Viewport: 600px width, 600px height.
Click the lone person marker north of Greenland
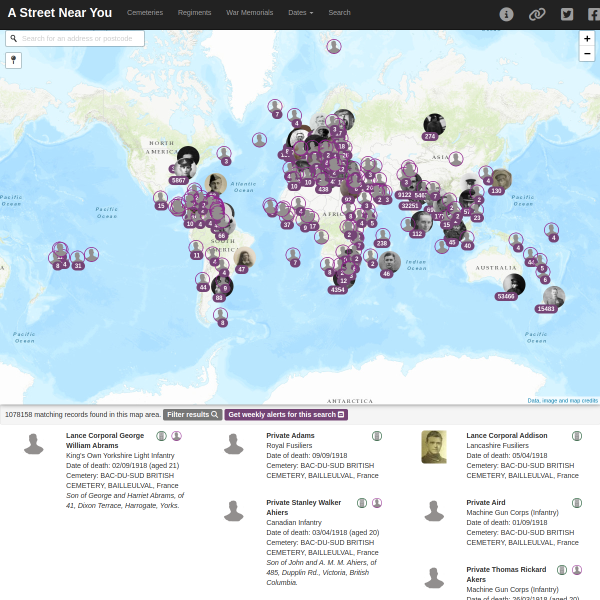coord(334,46)
